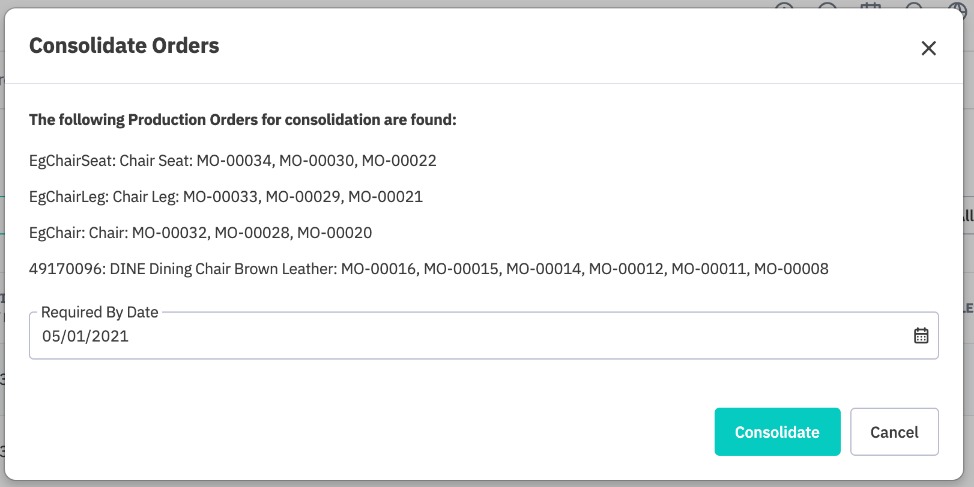Click order number MO-00034
Viewport: 974px width, 487px height.
pyautogui.click(x=234, y=161)
